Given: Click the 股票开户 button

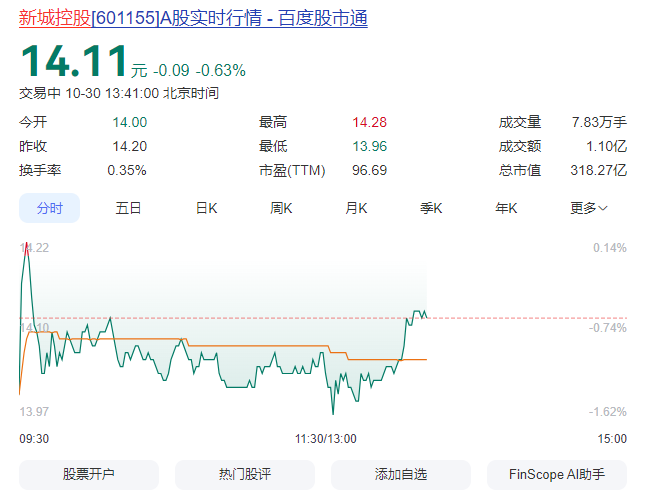Looking at the screenshot, I should pos(89,474).
